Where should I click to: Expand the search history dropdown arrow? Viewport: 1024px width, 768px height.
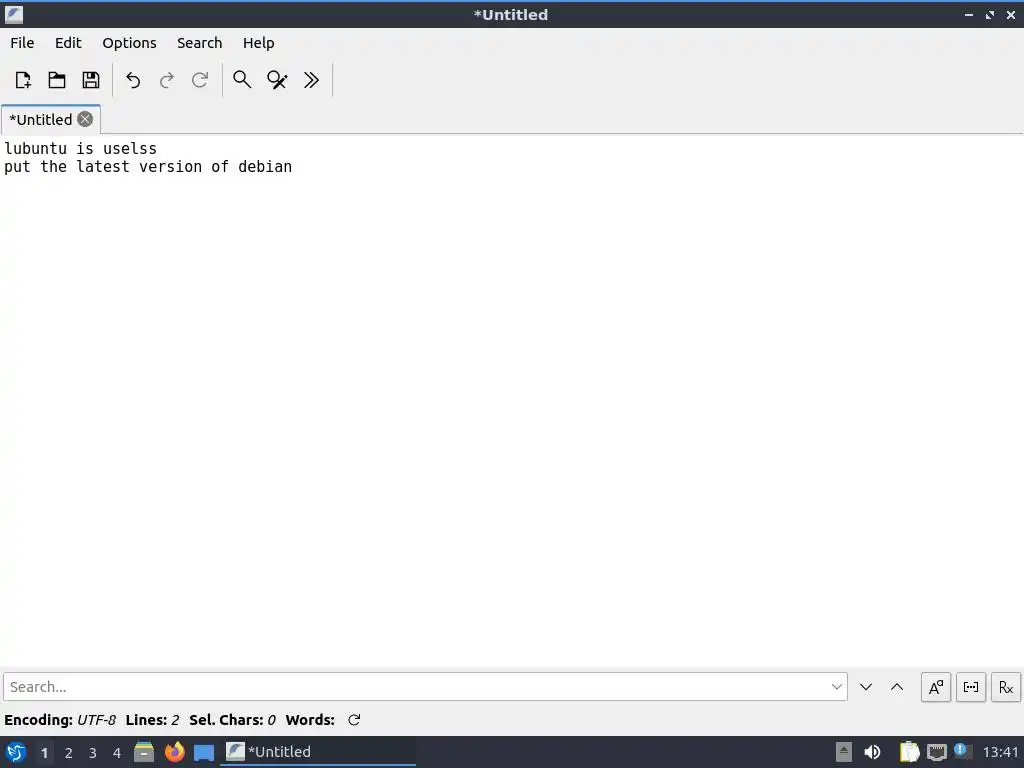837,687
